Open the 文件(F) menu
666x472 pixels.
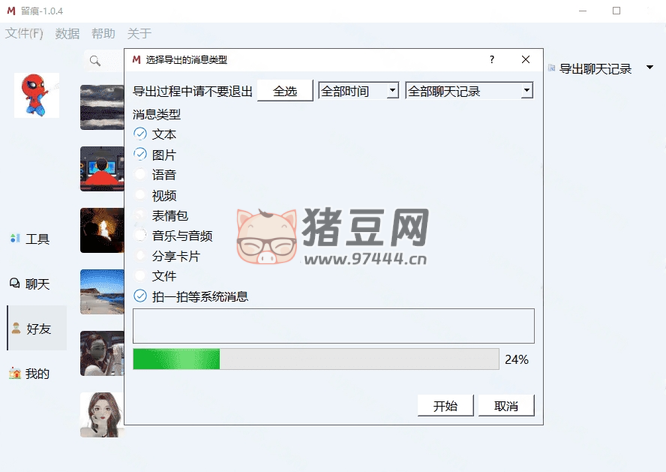click(x=24, y=33)
